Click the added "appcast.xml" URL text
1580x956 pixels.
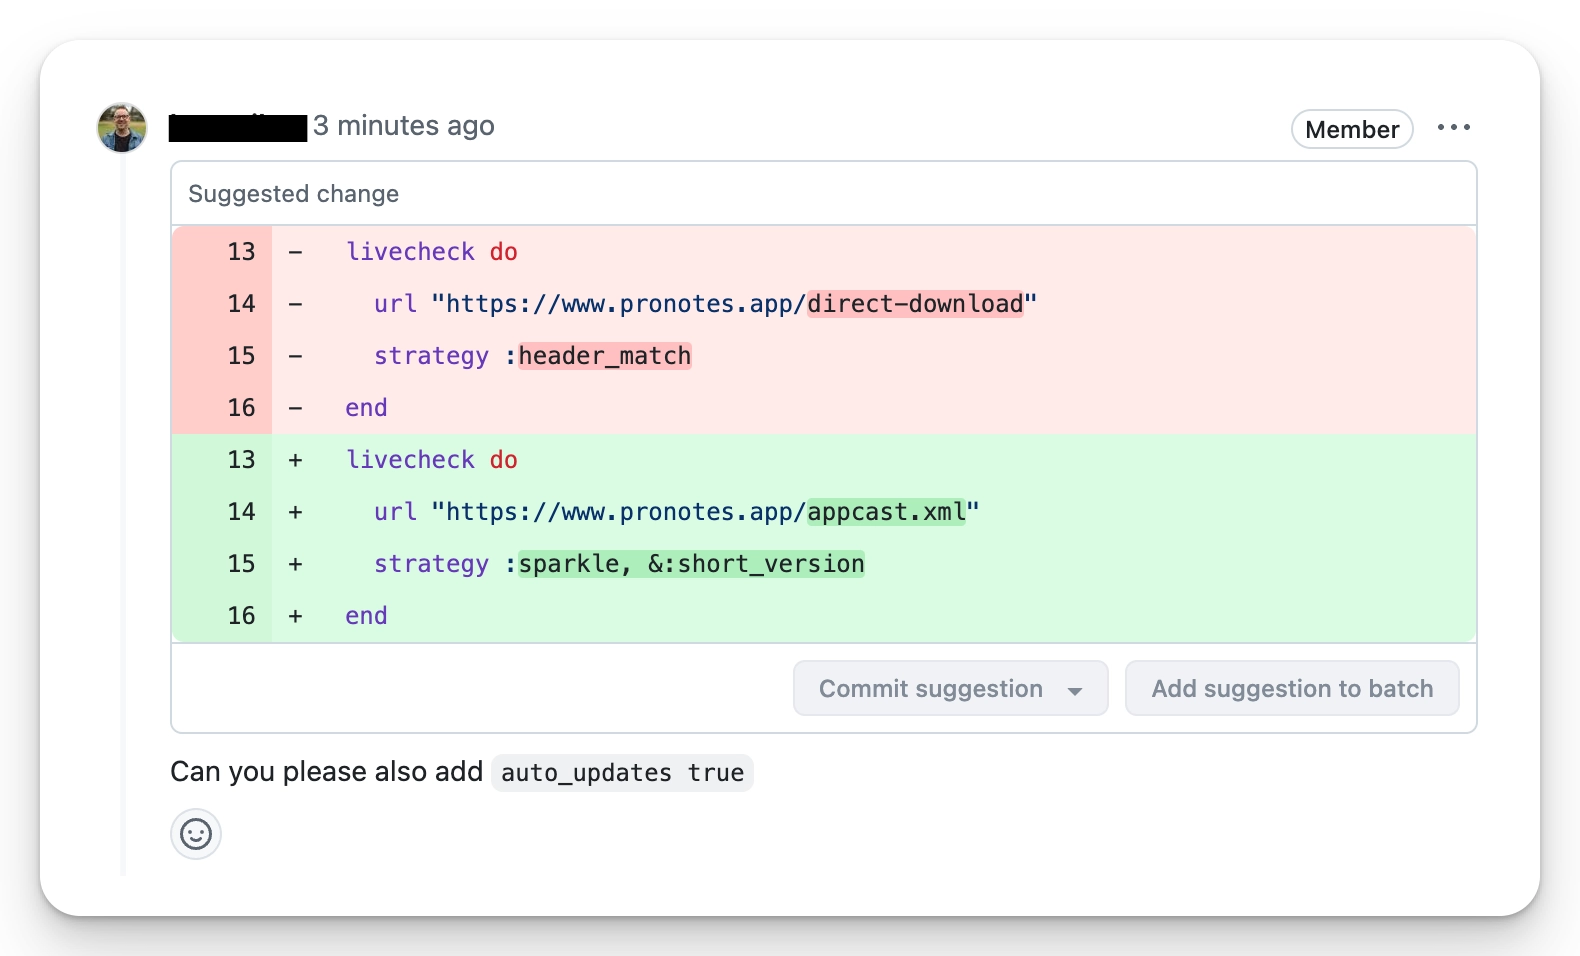(x=887, y=512)
